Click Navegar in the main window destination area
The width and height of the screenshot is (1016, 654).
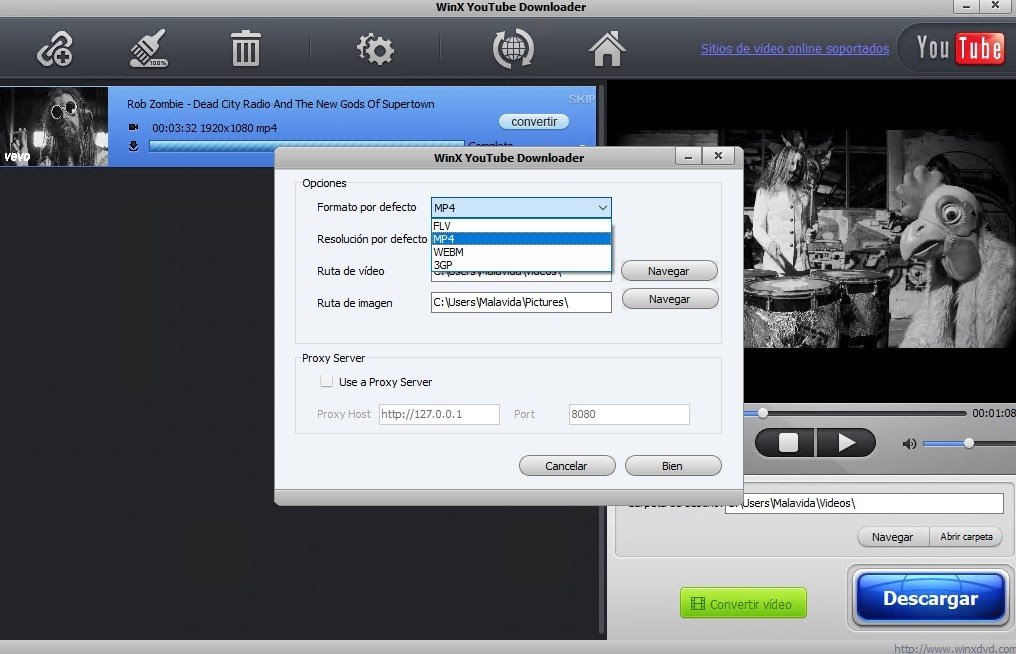pyautogui.click(x=893, y=537)
